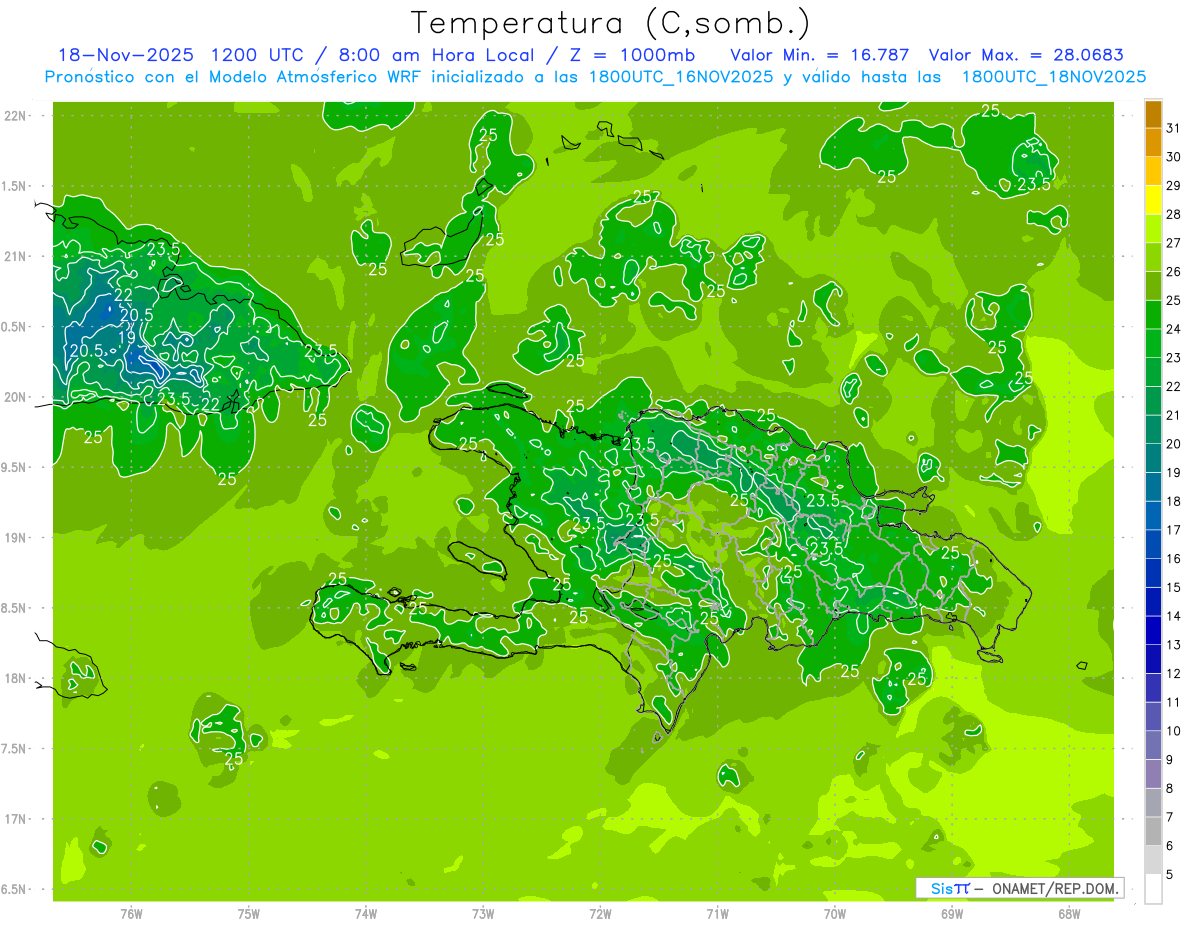Click the gray legend band between 6 and 7
The width and height of the screenshot is (1200, 927).
(1153, 831)
